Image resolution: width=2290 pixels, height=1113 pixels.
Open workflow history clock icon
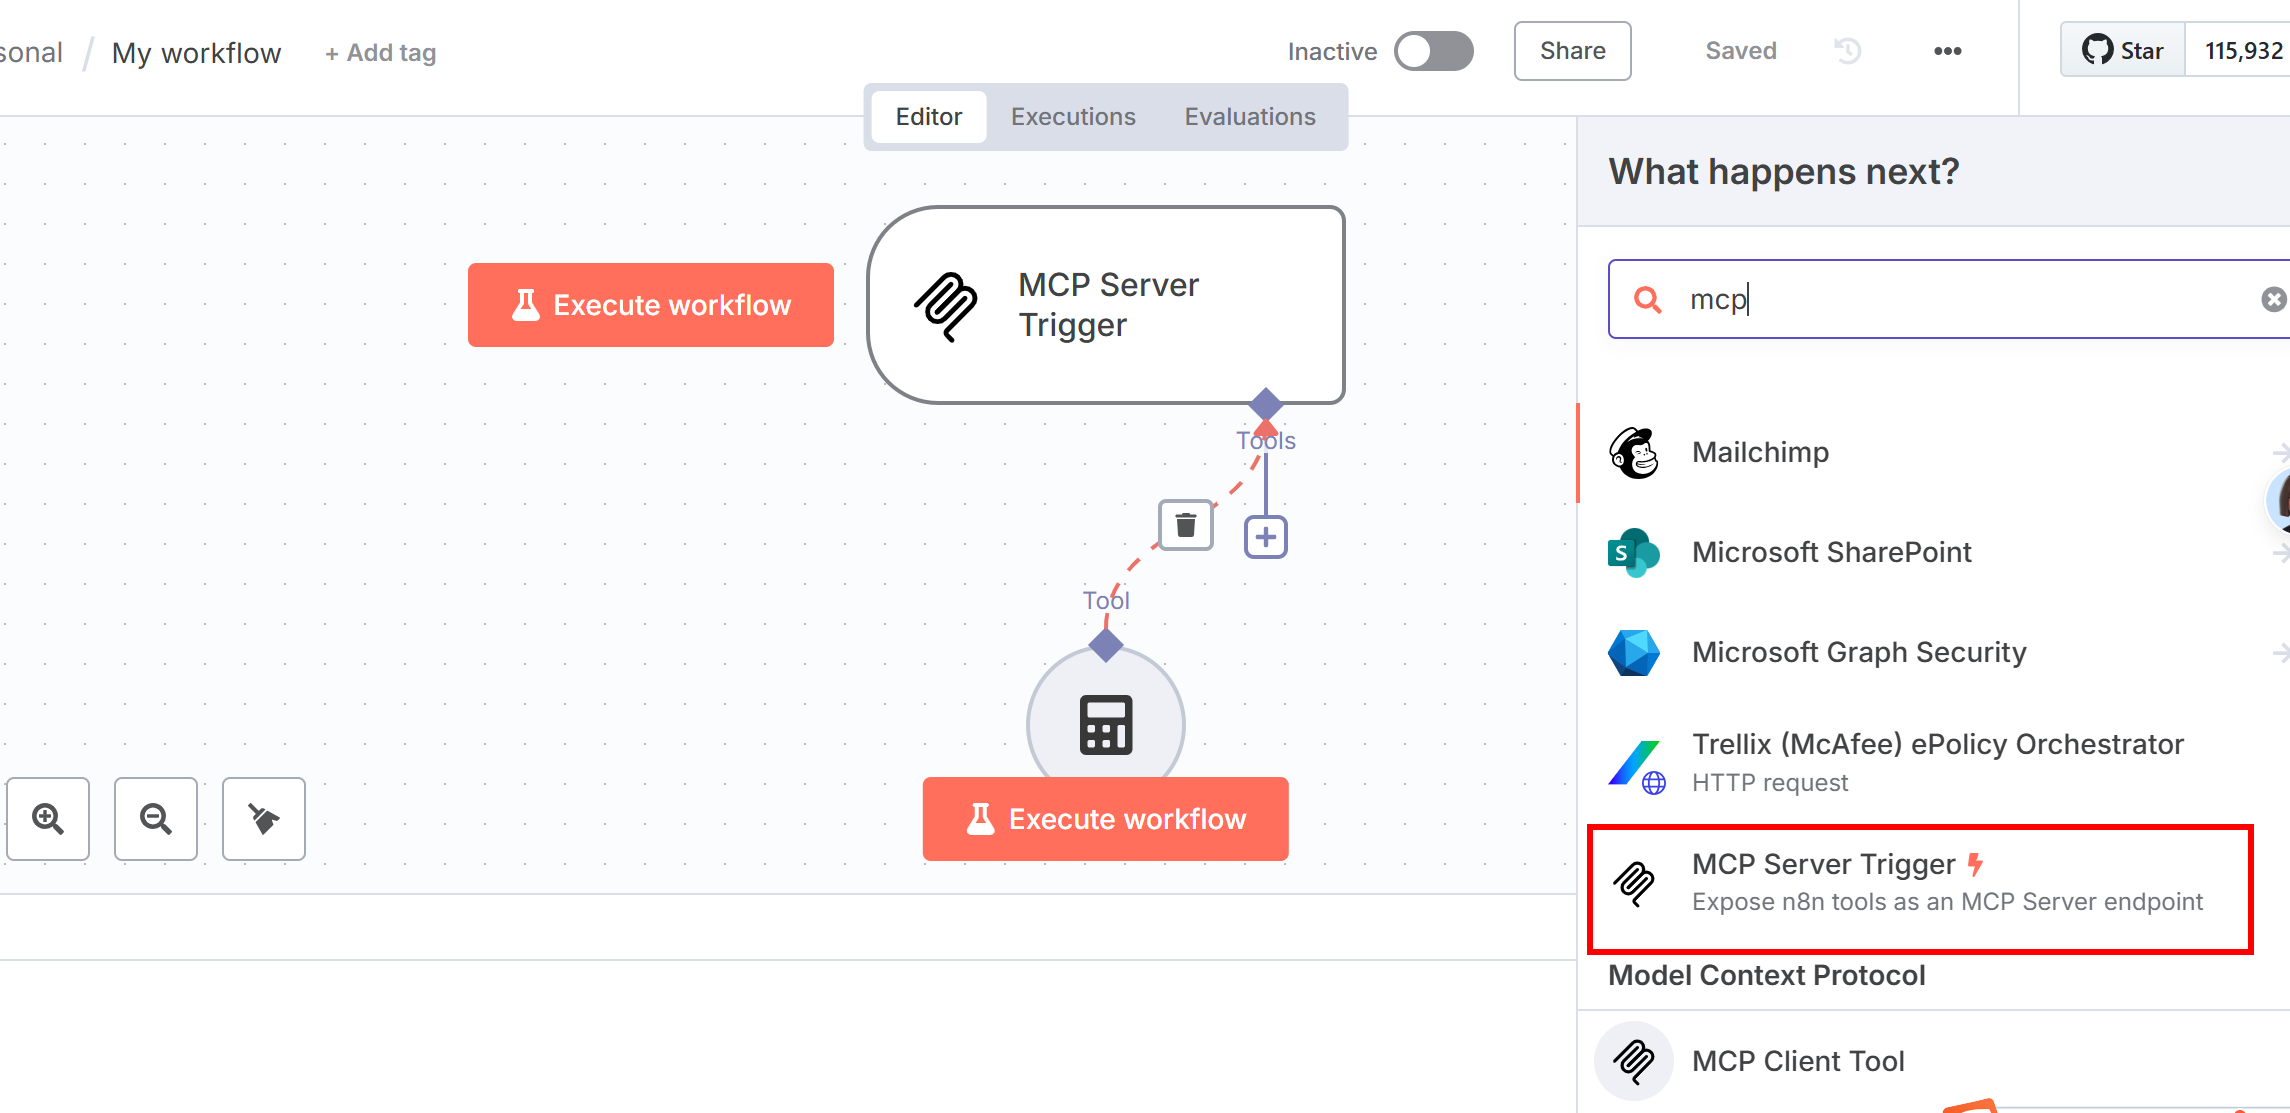pyautogui.click(x=1847, y=51)
